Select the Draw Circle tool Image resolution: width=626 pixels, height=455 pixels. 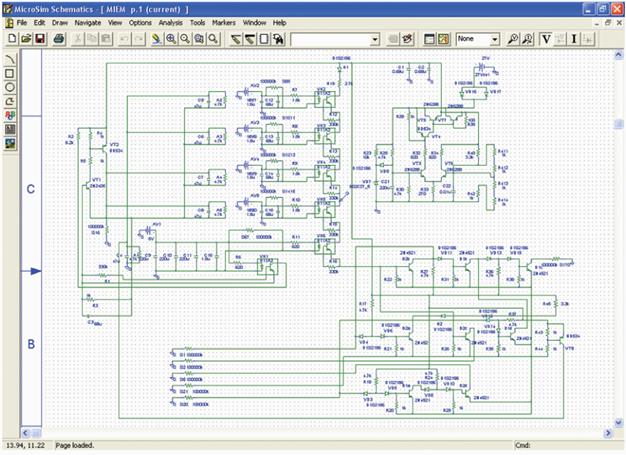click(10, 87)
